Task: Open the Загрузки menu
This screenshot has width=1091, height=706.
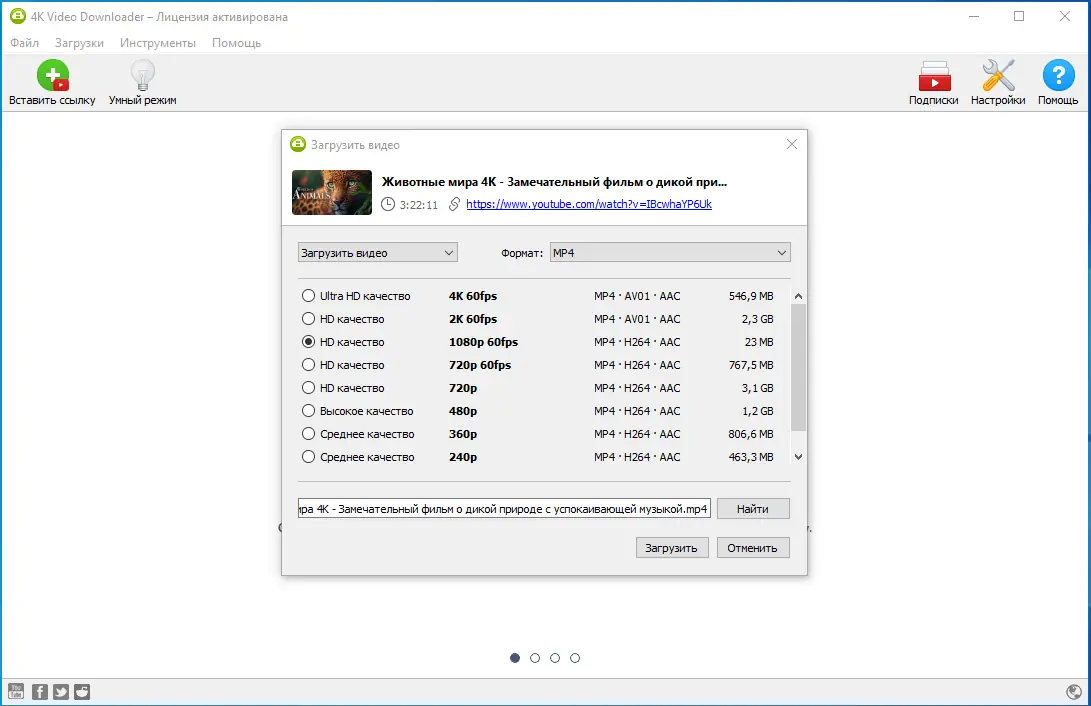Action: pos(79,42)
